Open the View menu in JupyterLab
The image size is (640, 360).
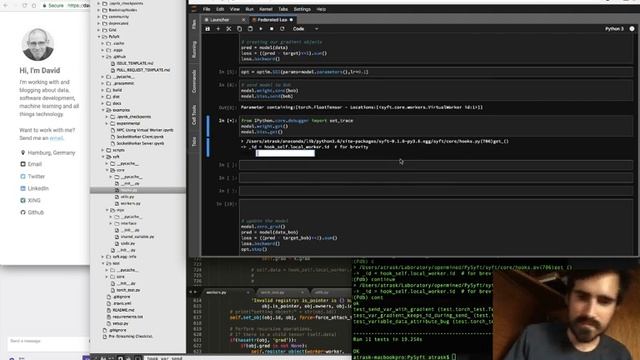tap(235, 9)
